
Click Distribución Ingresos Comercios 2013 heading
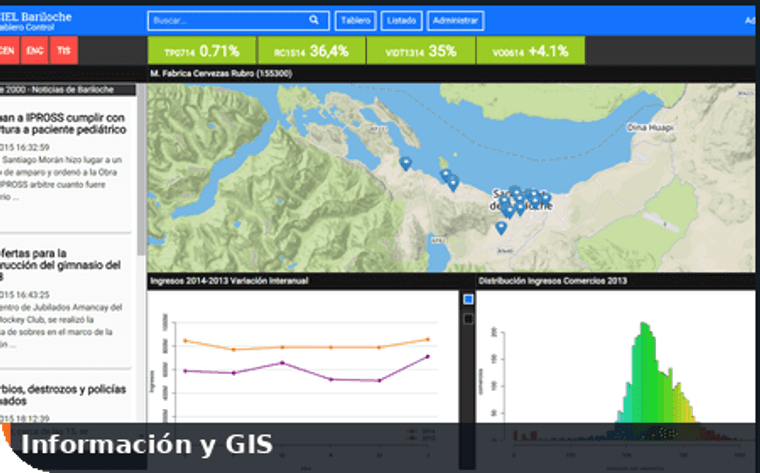553,281
